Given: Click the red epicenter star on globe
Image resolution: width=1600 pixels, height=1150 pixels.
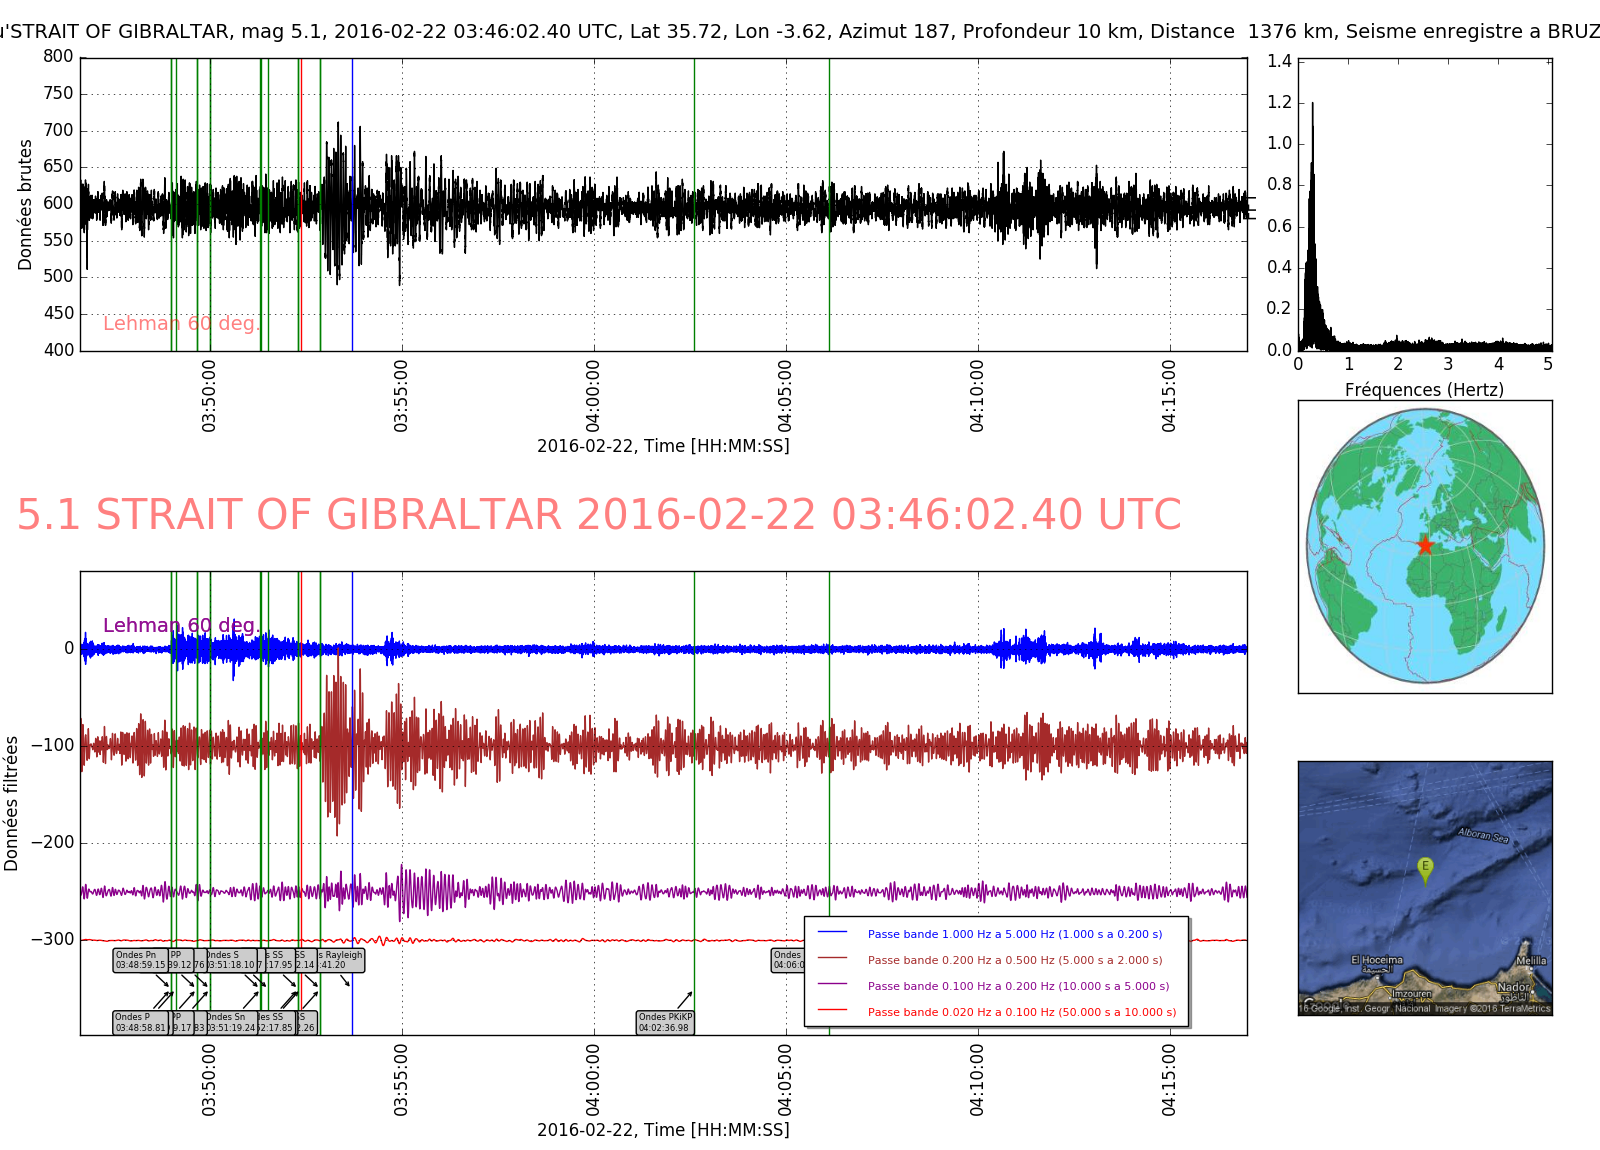Looking at the screenshot, I should 1425,545.
